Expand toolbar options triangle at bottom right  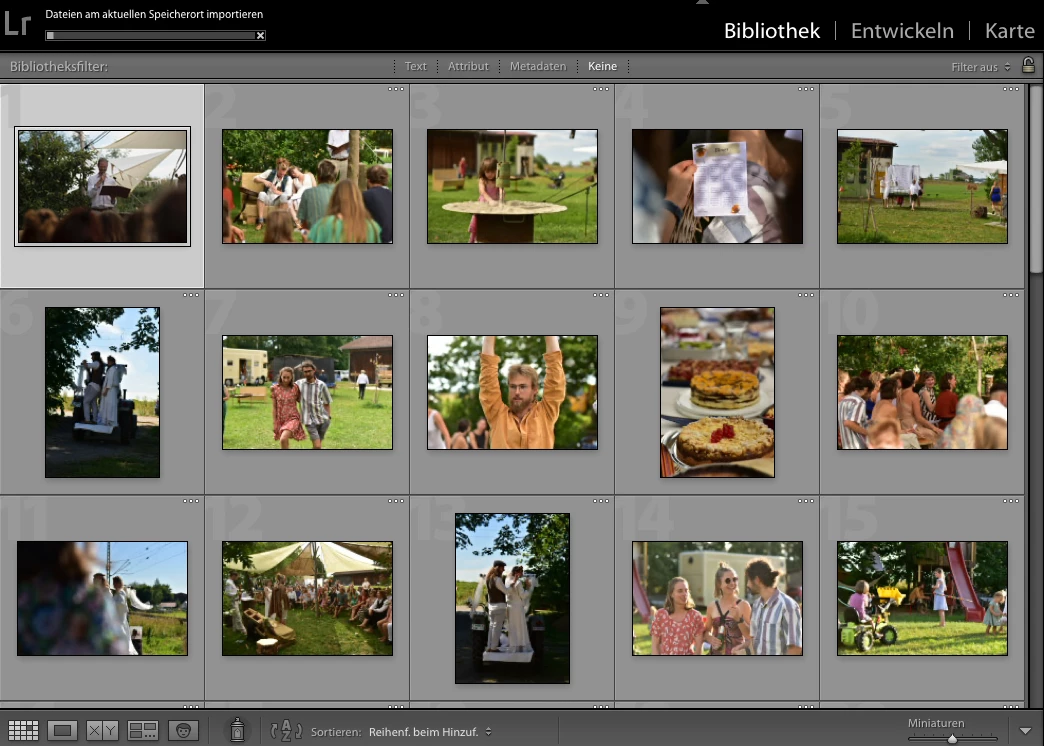(x=1026, y=731)
